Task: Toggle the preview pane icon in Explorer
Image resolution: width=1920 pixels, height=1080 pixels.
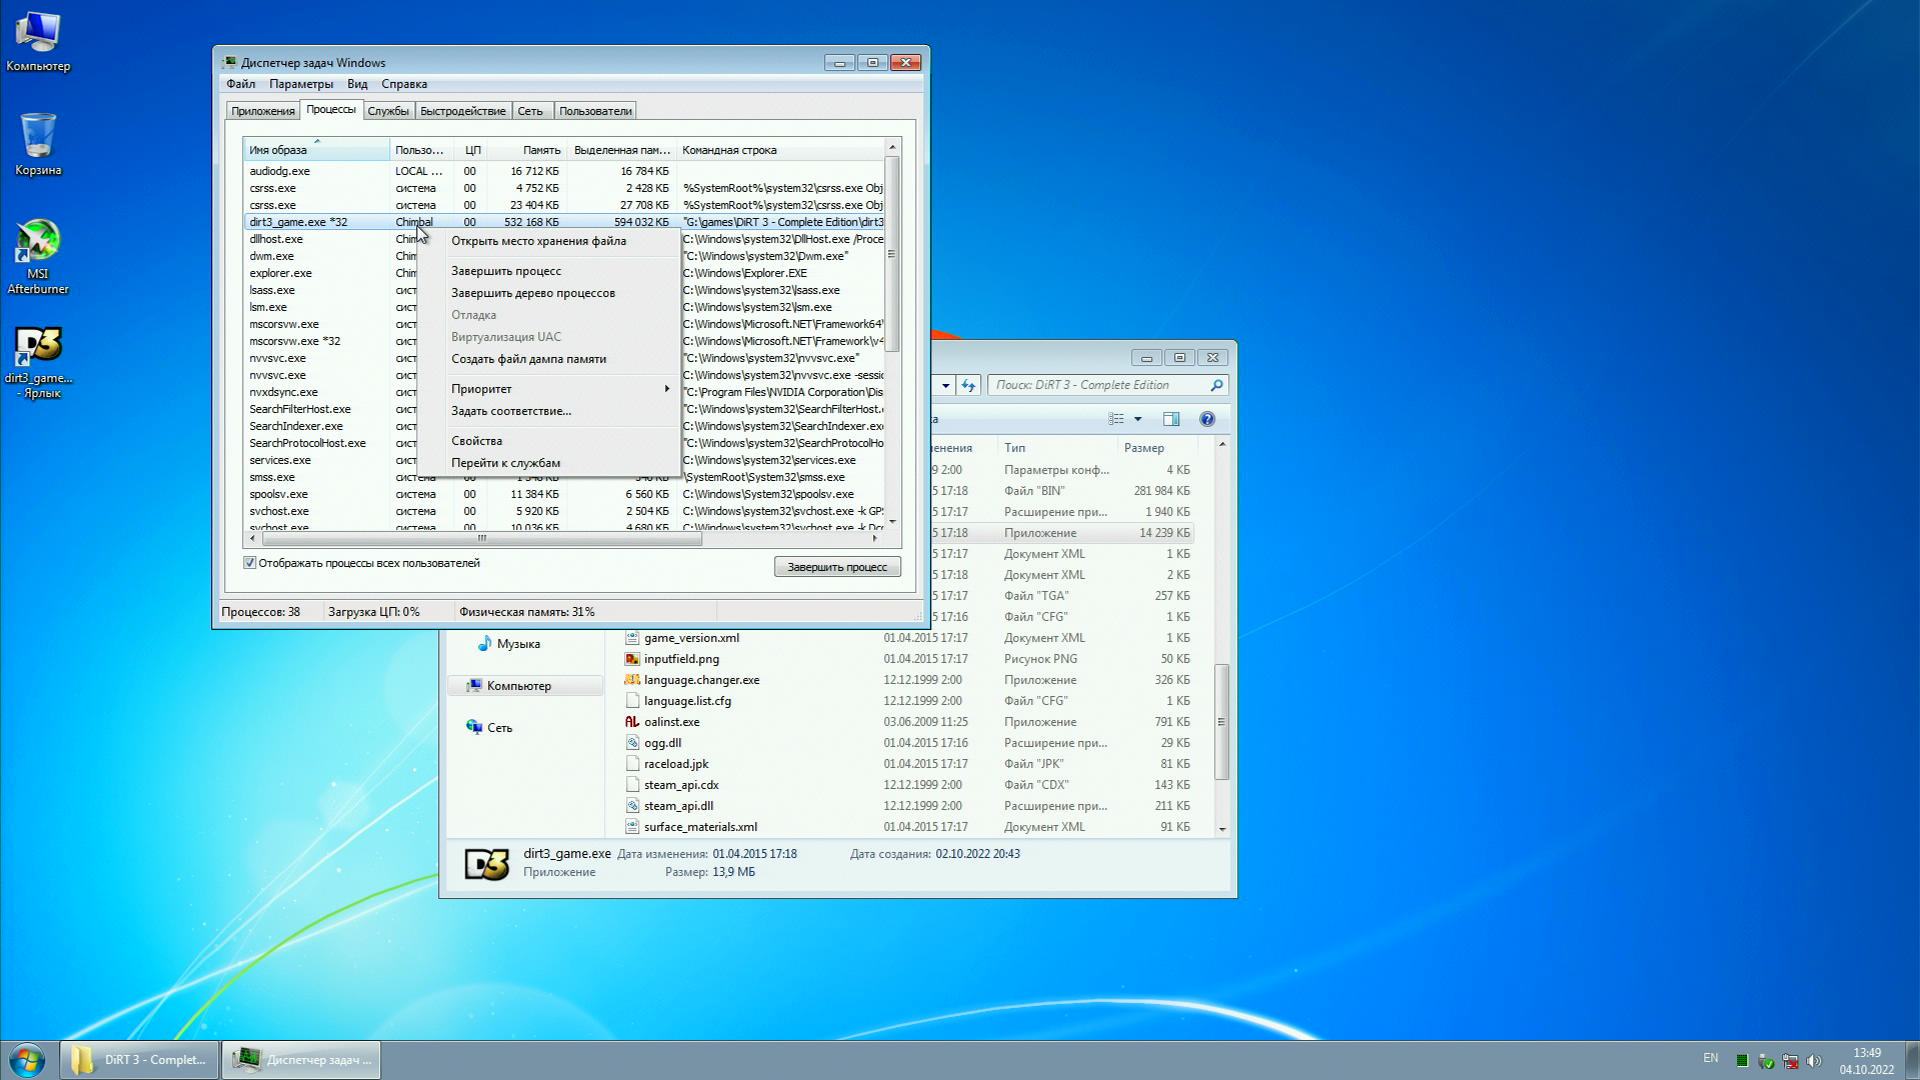Action: point(1171,419)
